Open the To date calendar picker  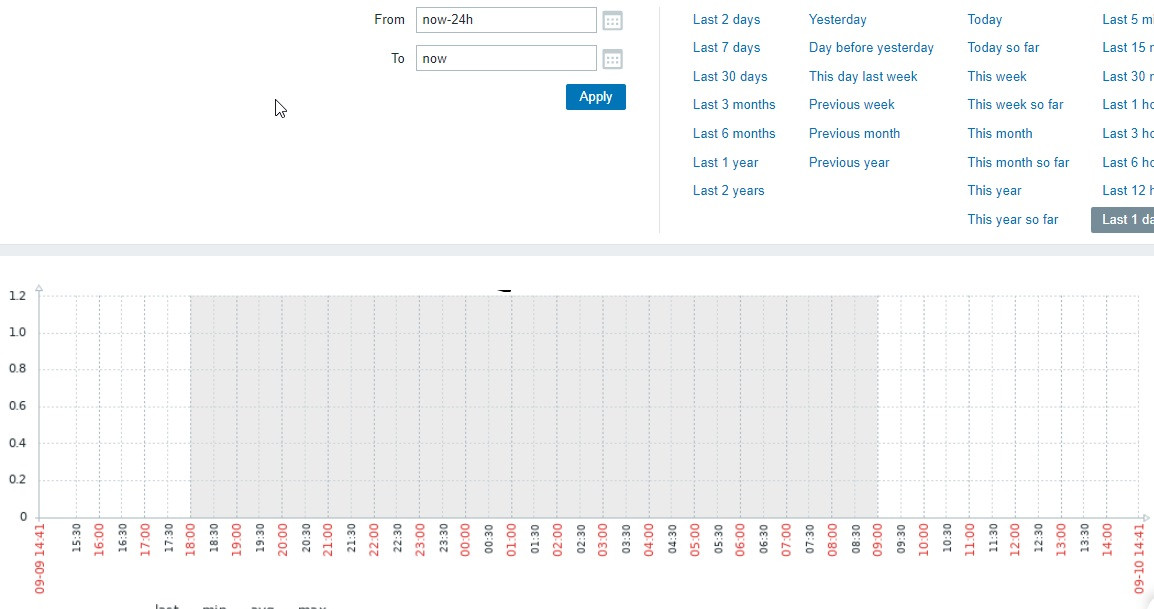point(613,59)
